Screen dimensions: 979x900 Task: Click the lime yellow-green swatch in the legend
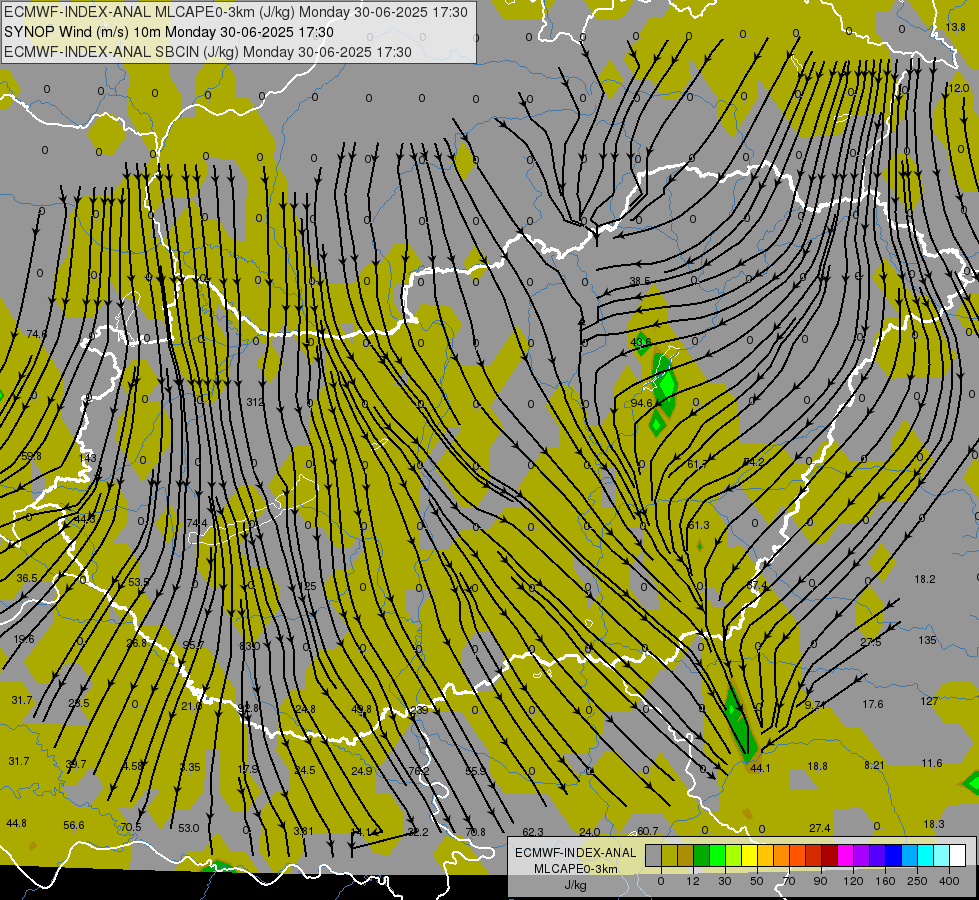point(734,855)
